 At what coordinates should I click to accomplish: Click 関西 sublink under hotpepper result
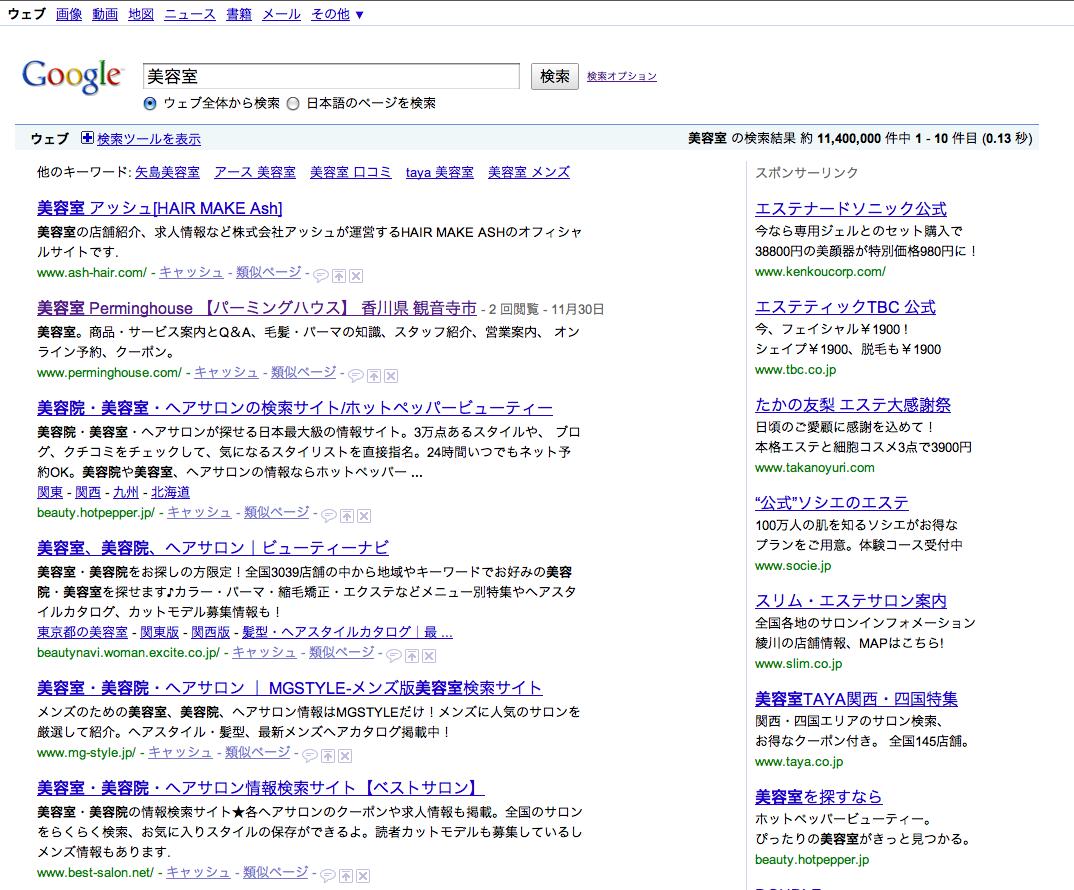88,492
